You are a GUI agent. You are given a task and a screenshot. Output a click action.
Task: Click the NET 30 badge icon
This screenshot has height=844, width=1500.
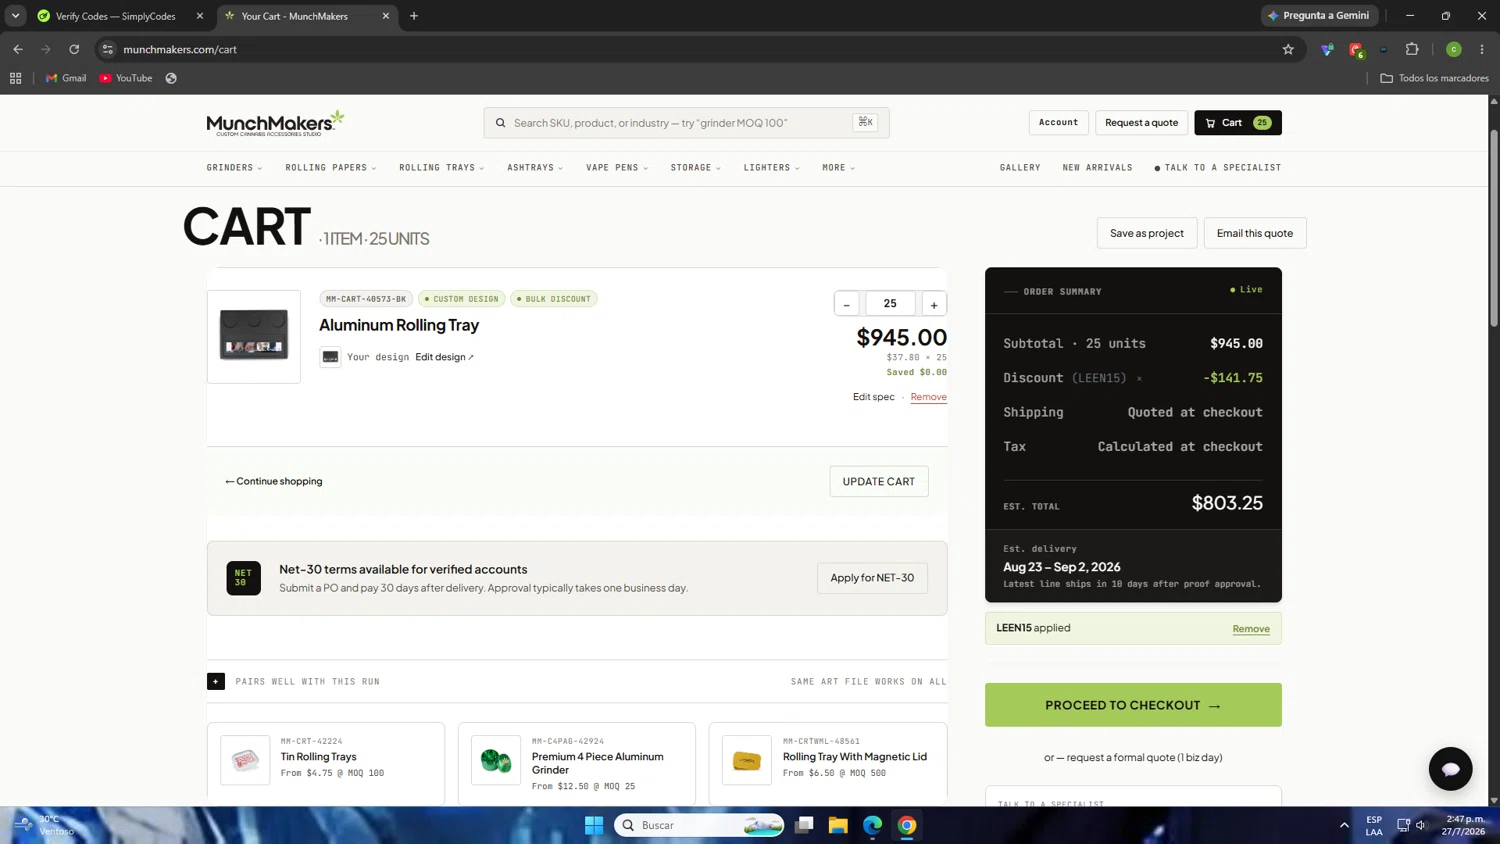pyautogui.click(x=243, y=578)
